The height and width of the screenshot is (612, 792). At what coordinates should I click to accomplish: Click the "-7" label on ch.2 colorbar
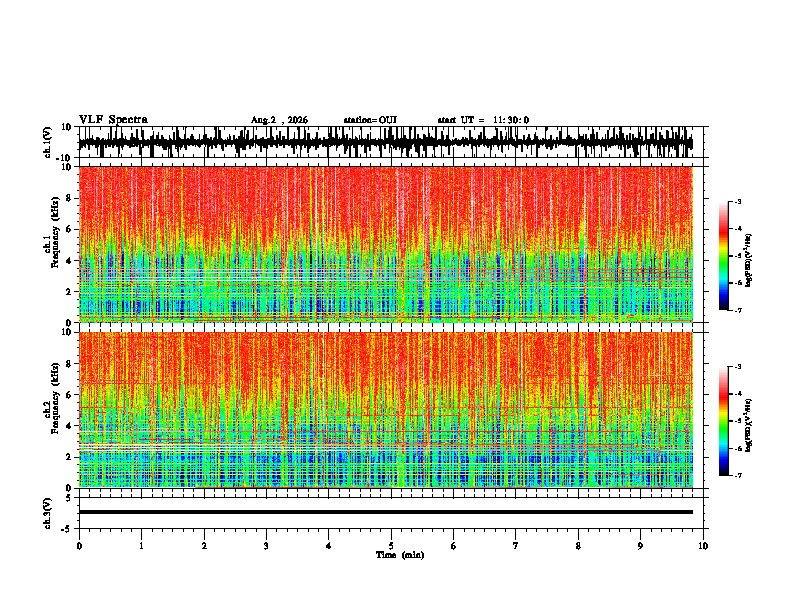(737, 476)
